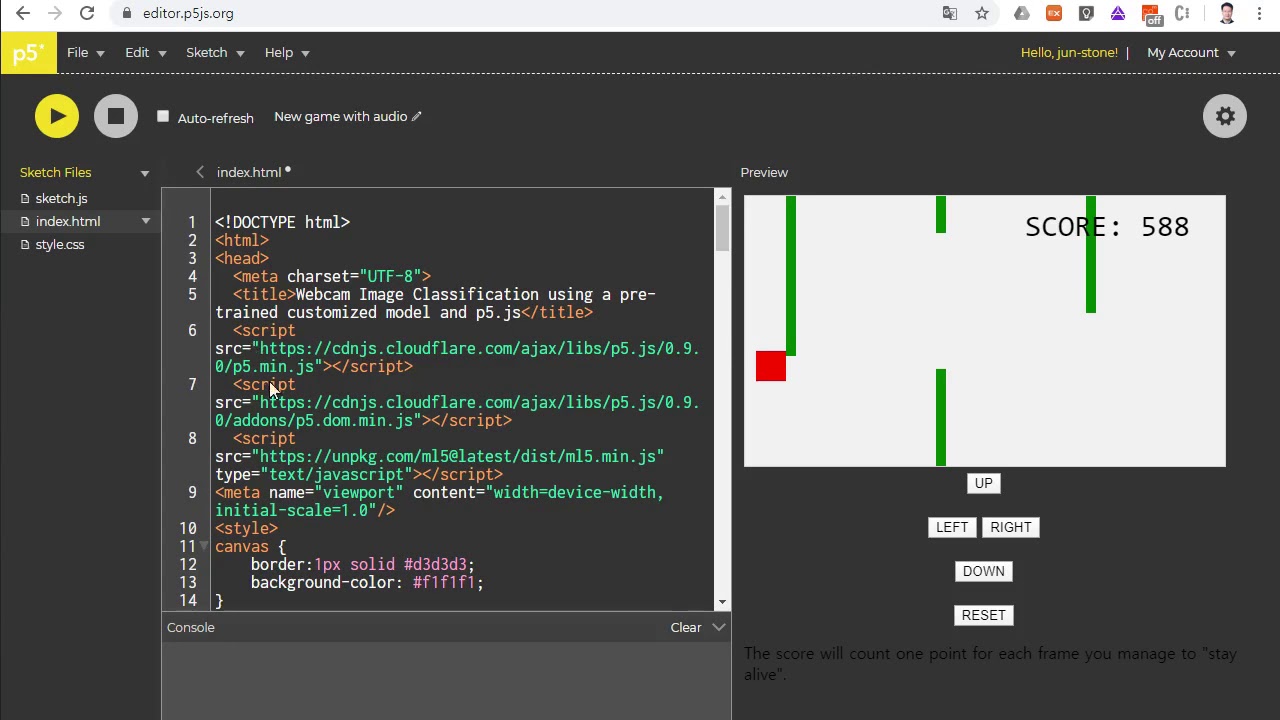Image resolution: width=1280 pixels, height=720 pixels.
Task: Open the My Account dropdown
Action: coord(1191,53)
